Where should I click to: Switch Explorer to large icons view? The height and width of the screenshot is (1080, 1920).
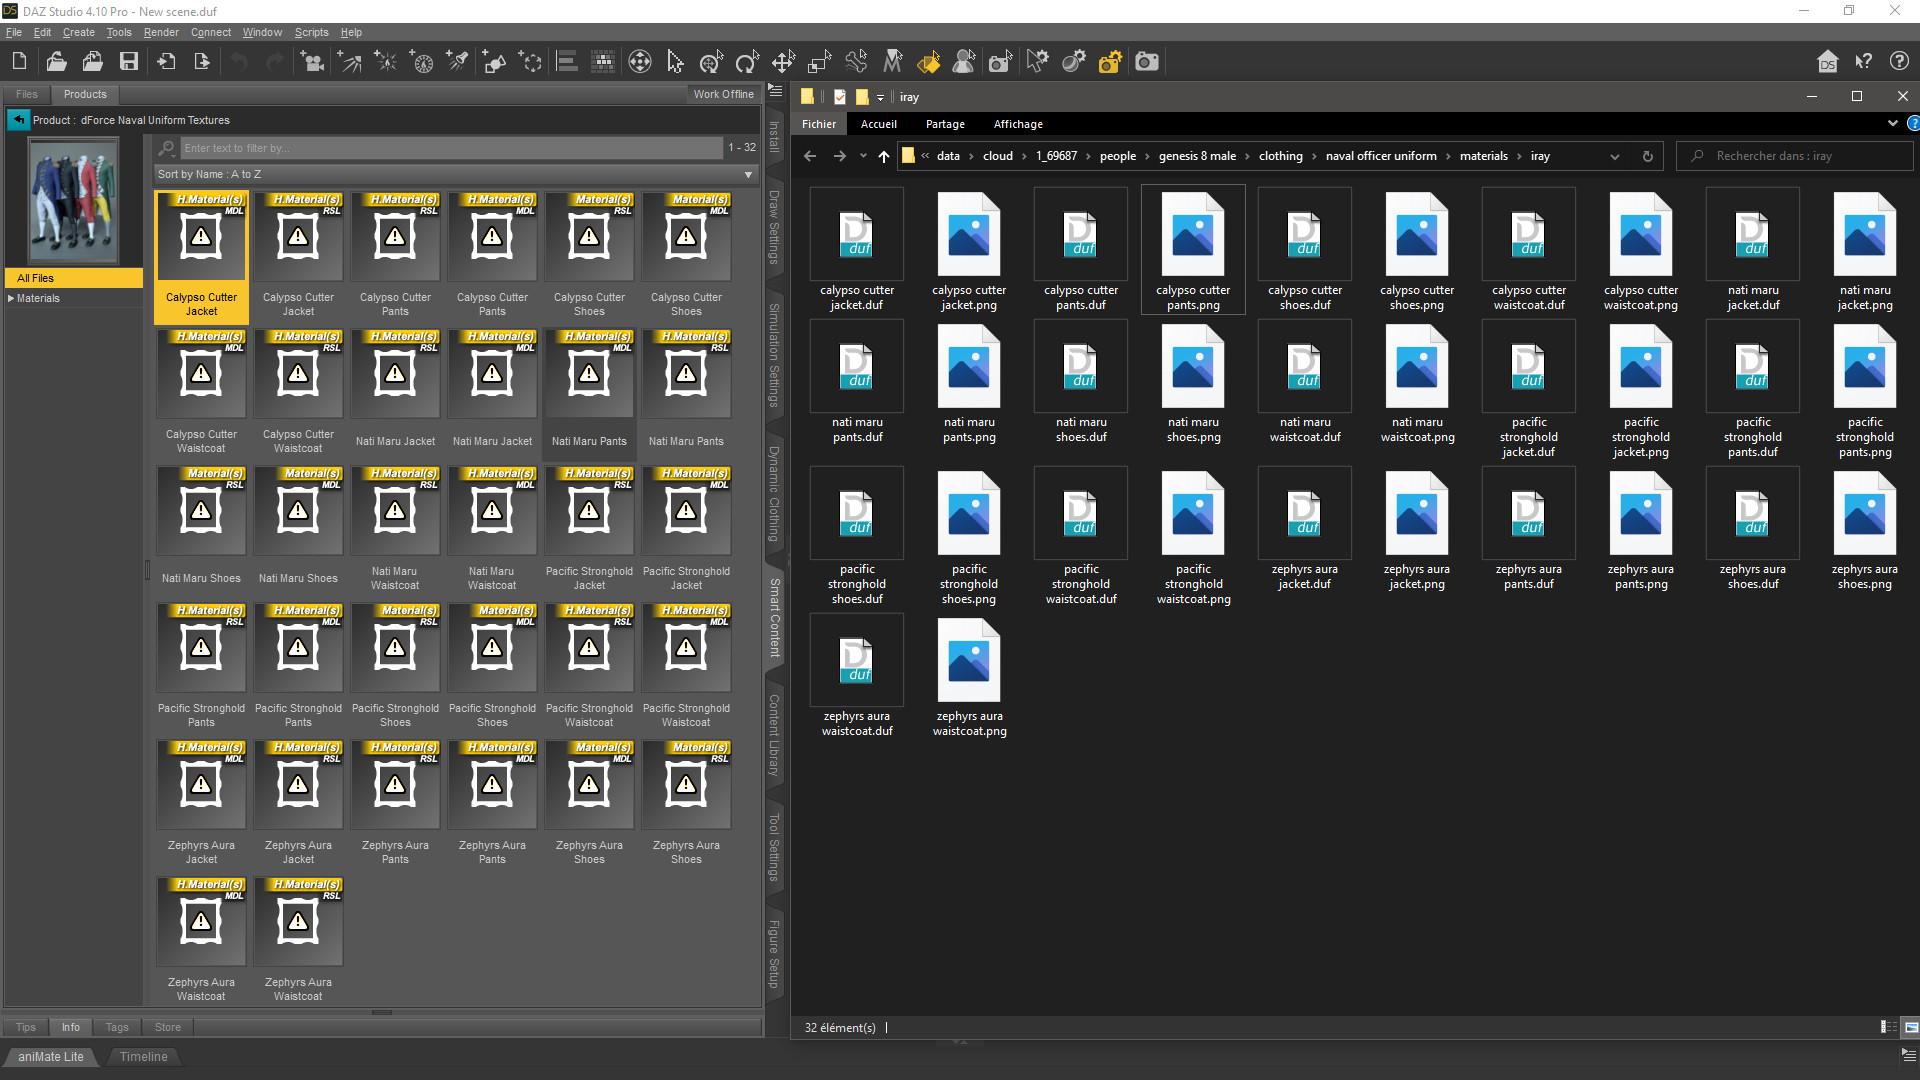tap(1910, 1027)
